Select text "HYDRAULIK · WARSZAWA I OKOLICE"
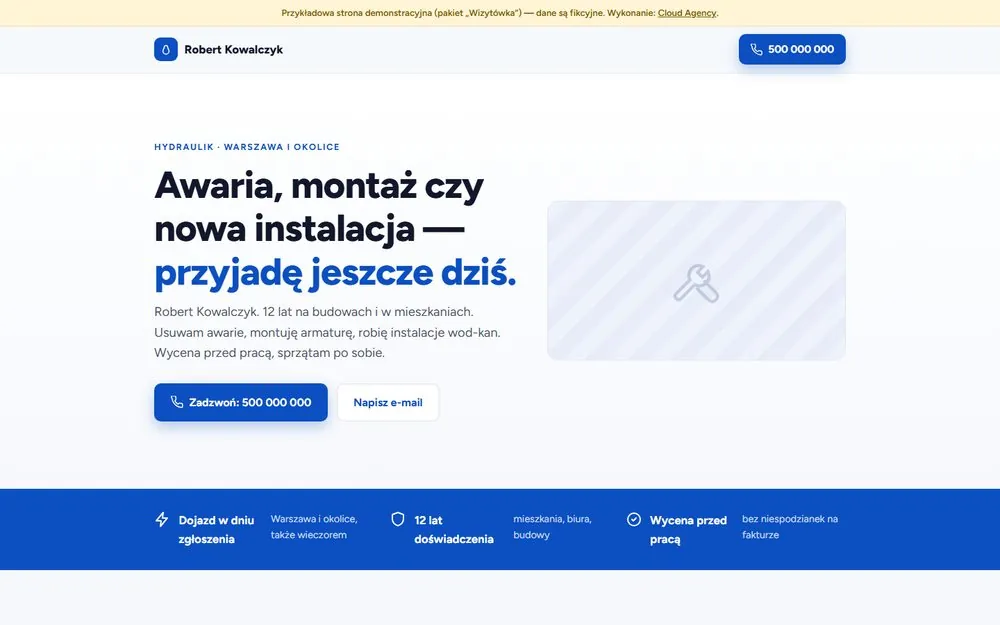This screenshot has height=625, width=1000. click(x=247, y=147)
